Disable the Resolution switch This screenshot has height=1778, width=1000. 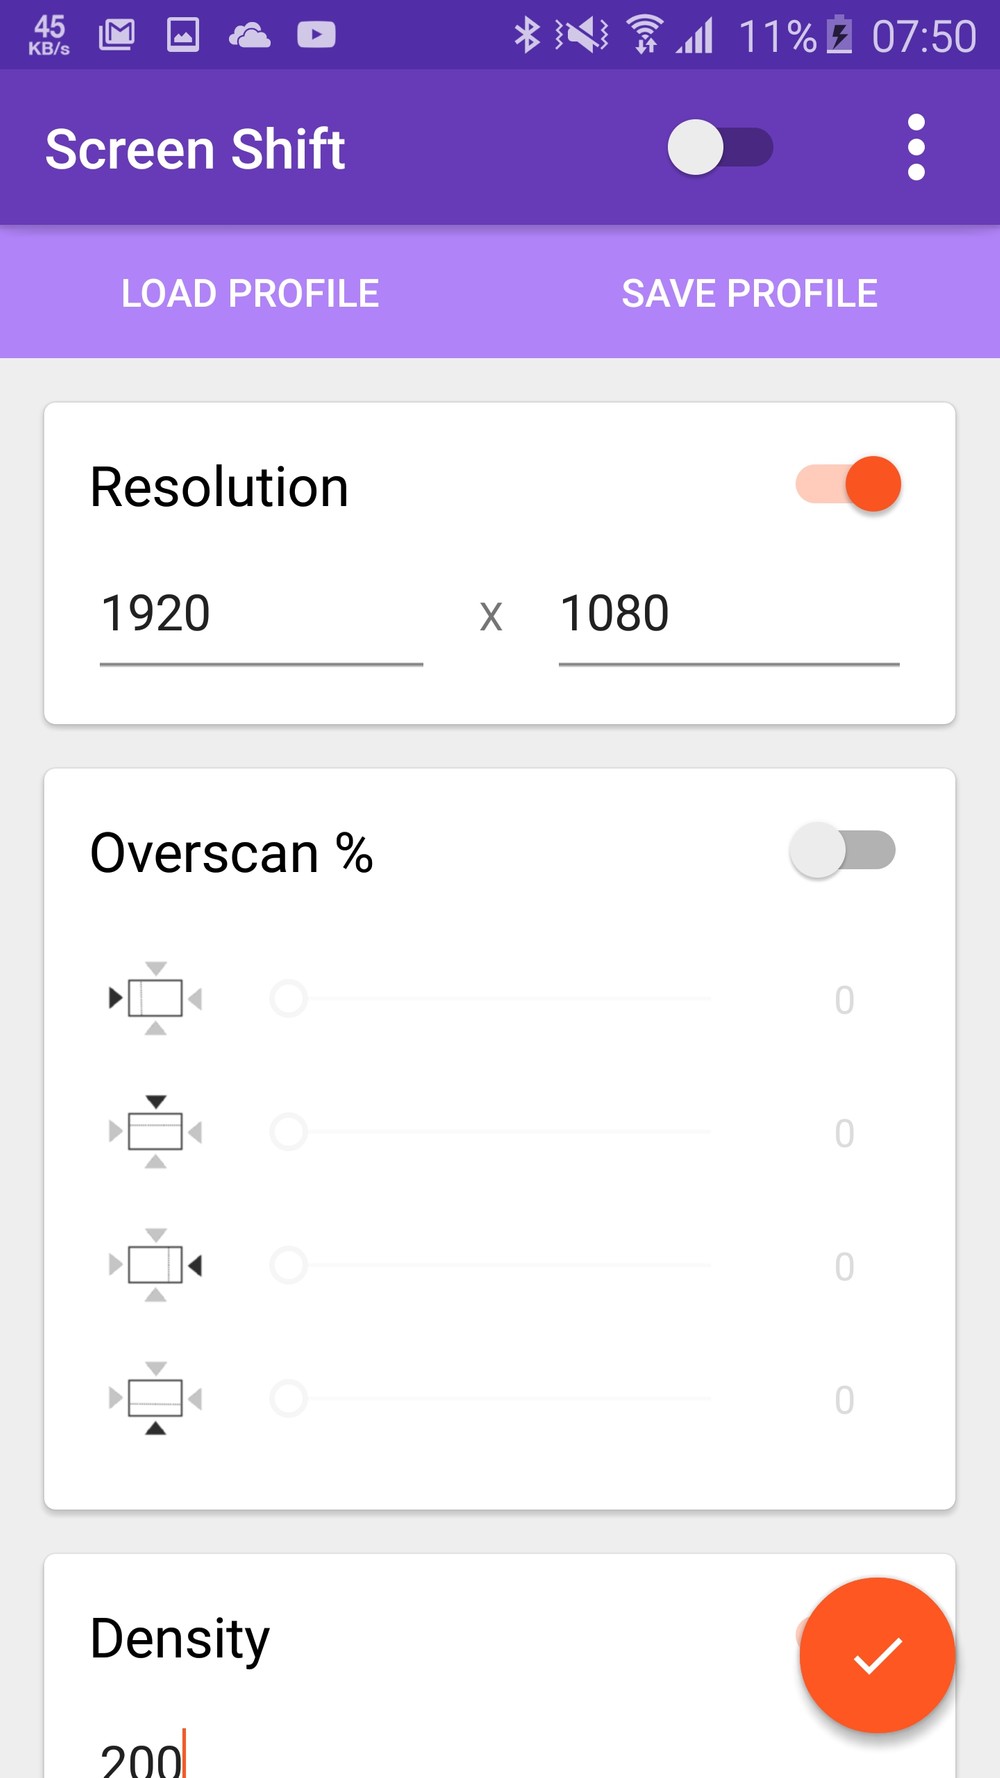pos(848,485)
